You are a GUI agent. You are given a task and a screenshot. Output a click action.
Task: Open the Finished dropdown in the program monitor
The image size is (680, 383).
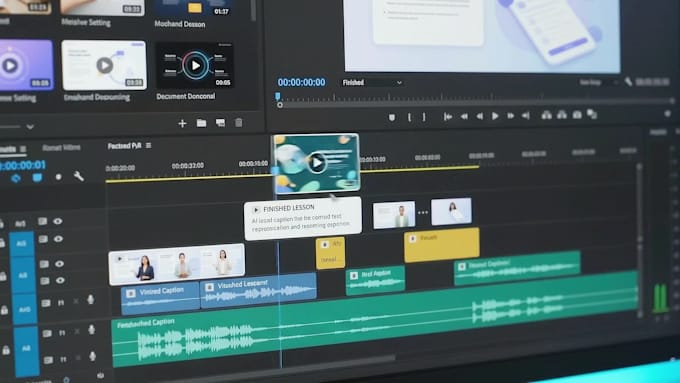point(372,82)
